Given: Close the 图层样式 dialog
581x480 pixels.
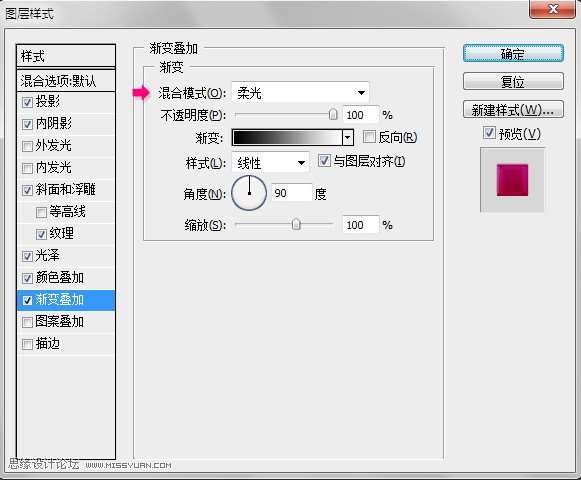Looking at the screenshot, I should pyautogui.click(x=553, y=9).
